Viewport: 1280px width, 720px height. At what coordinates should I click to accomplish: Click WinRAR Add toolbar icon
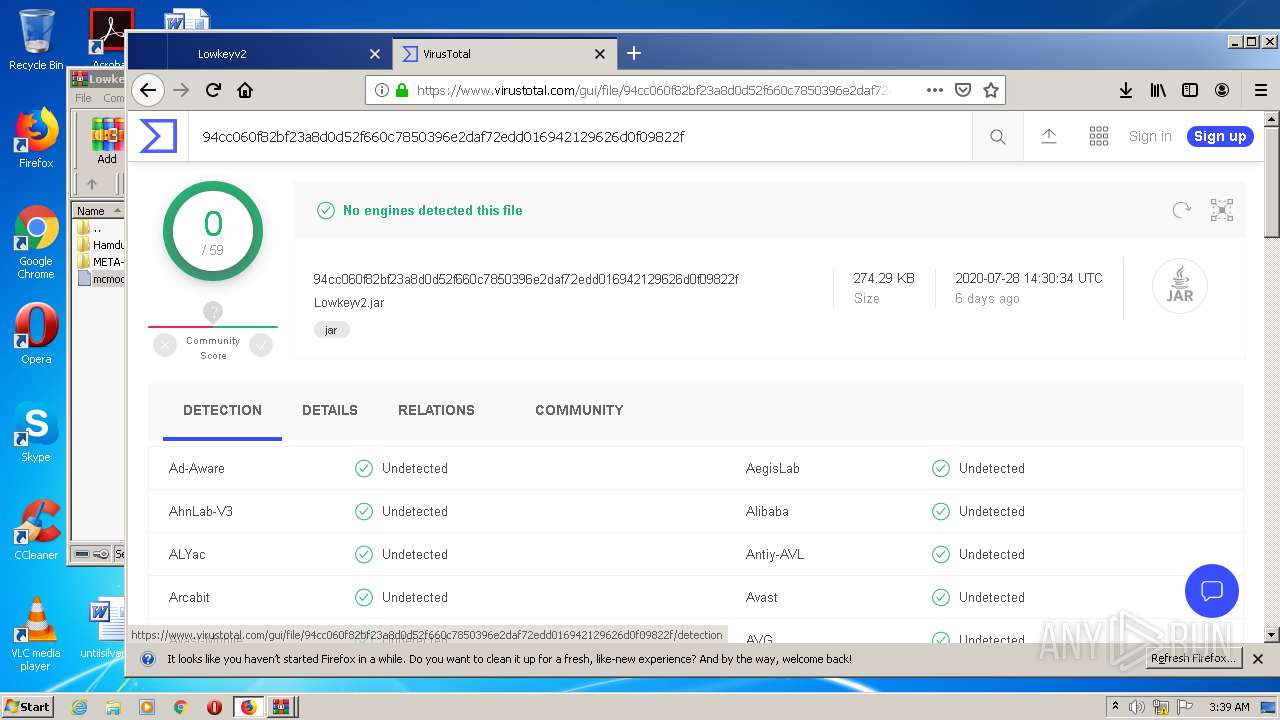106,141
